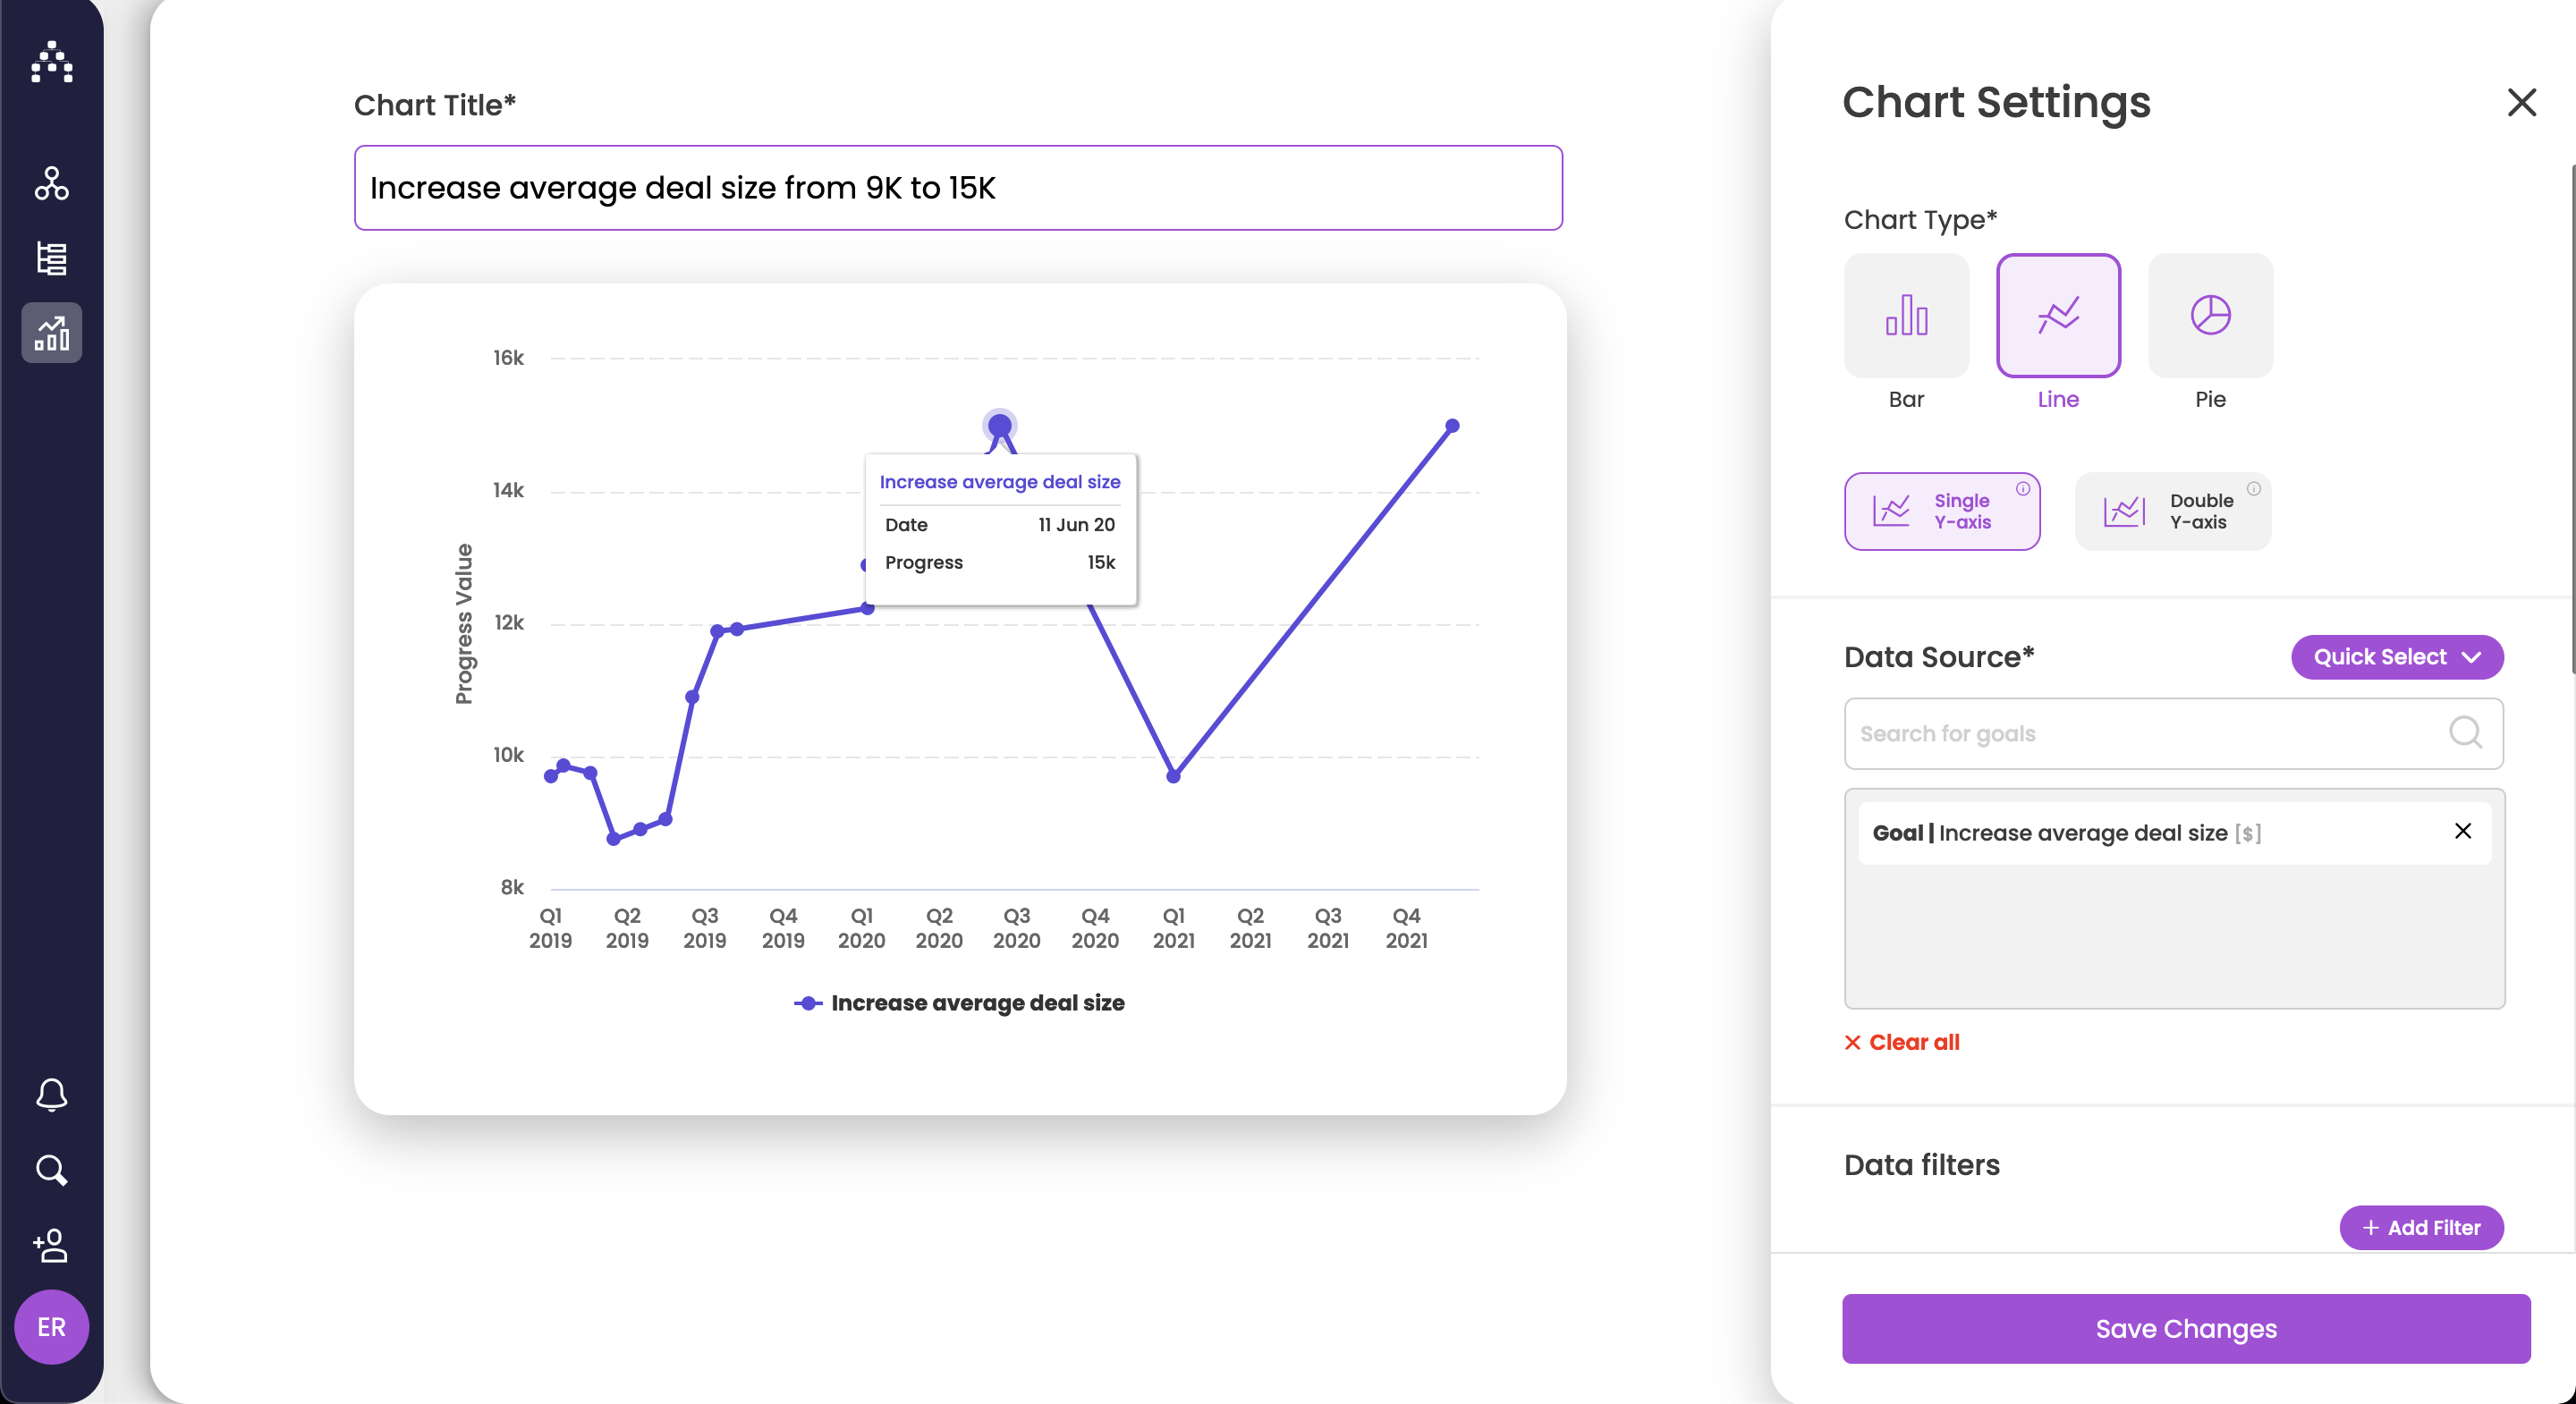Click the ER profile avatar
Screen dimensions: 2576x1404
[52, 1327]
